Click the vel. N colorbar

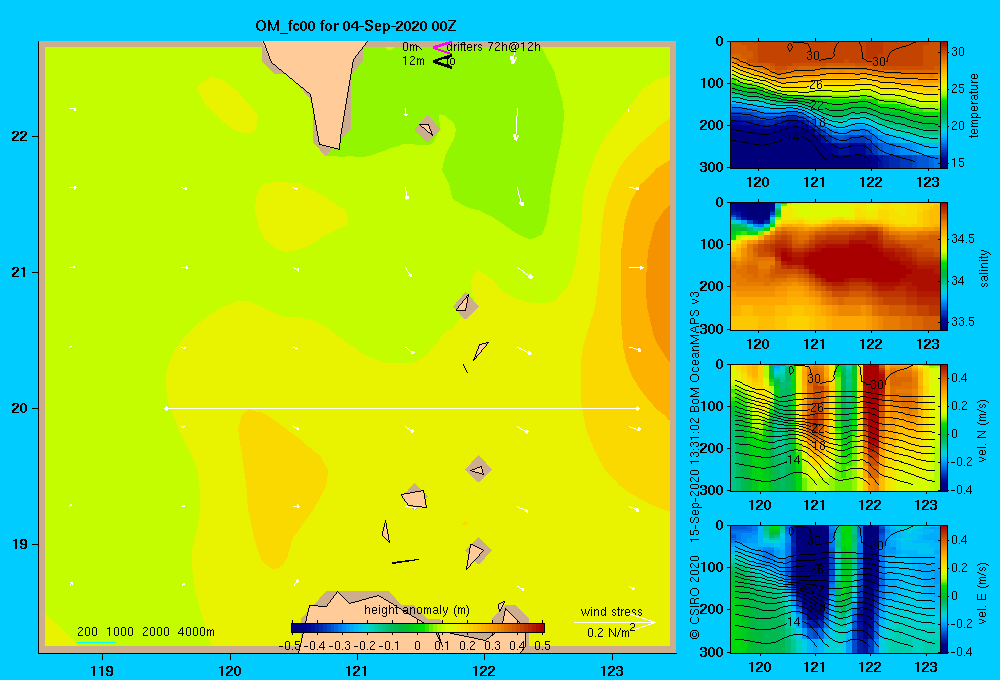(944, 427)
